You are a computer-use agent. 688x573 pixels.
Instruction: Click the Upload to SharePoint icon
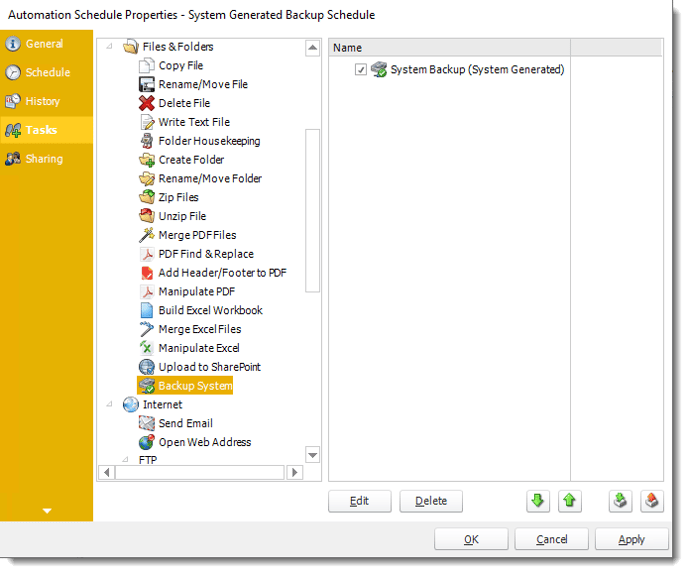(147, 367)
